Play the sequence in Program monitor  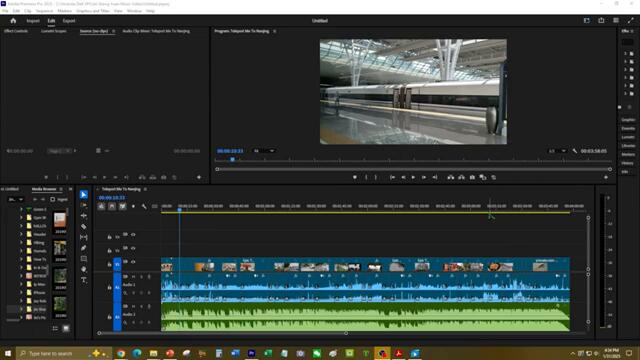pos(413,178)
